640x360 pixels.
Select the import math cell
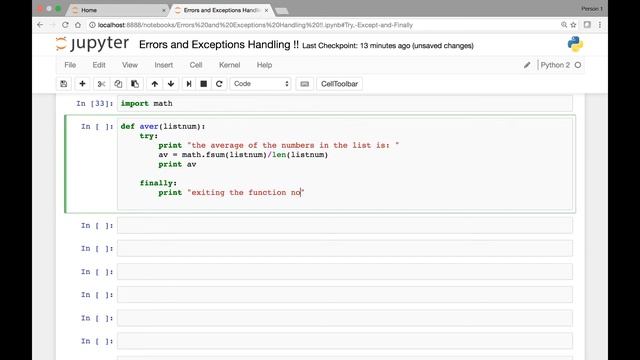coord(345,103)
